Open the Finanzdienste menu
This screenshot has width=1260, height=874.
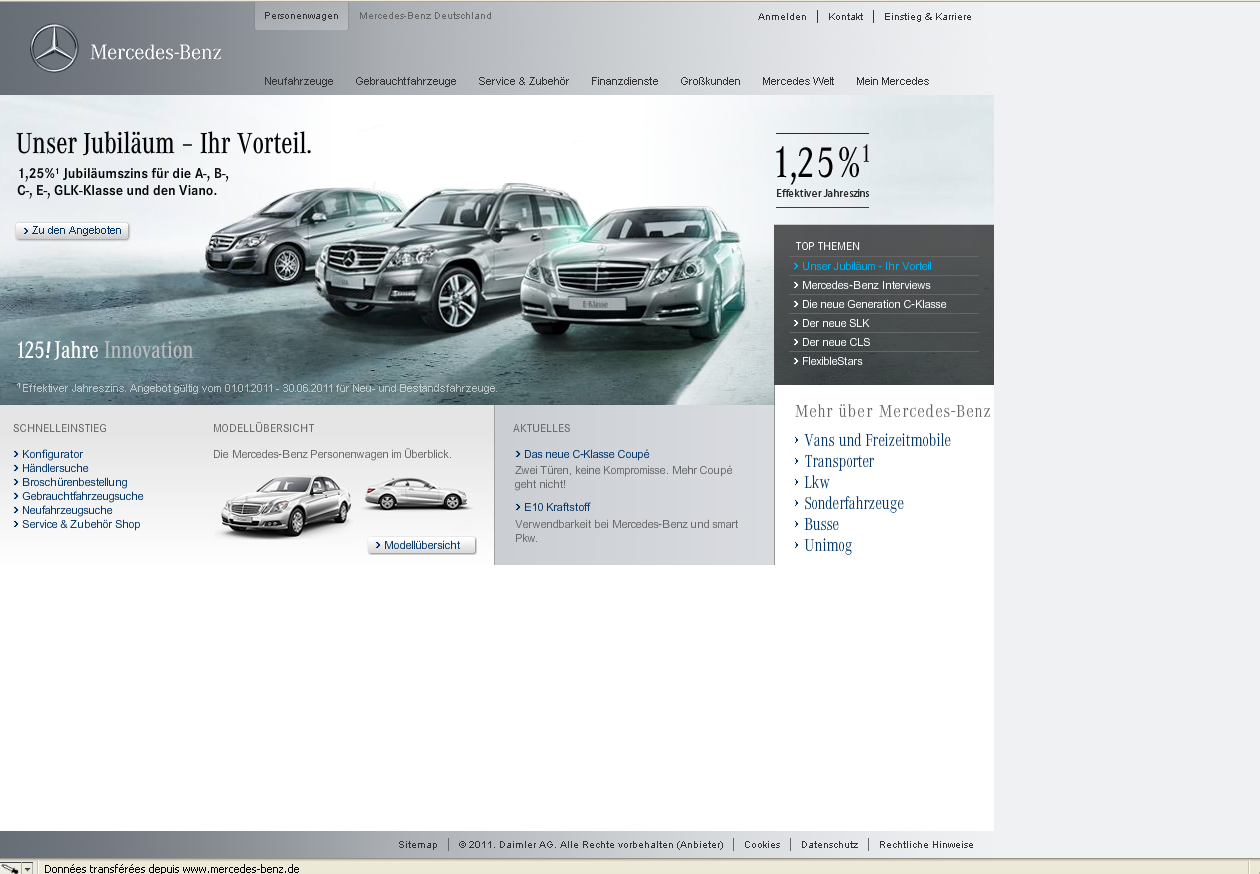624,81
